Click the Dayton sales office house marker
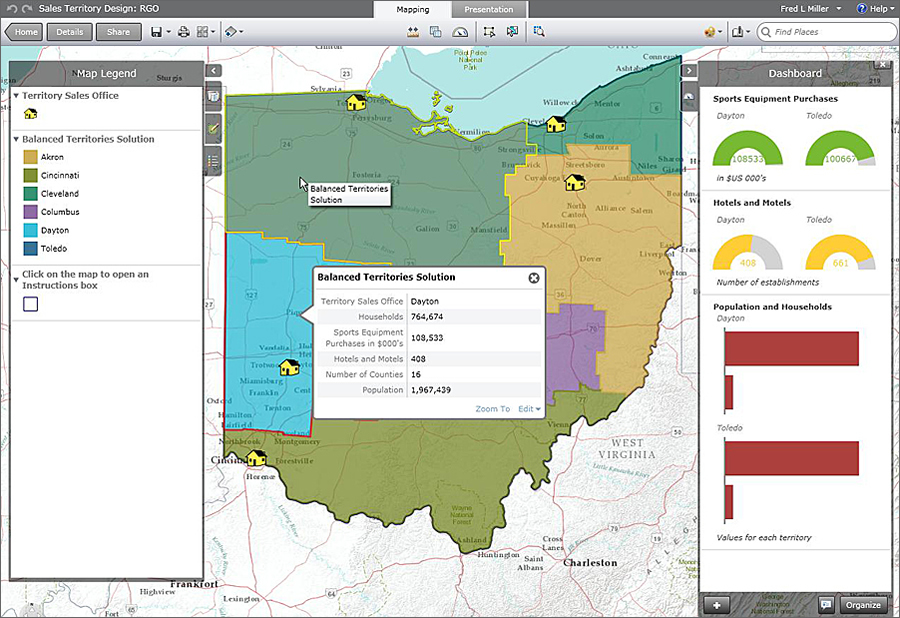Screen dimensions: 900x618 coord(290,367)
